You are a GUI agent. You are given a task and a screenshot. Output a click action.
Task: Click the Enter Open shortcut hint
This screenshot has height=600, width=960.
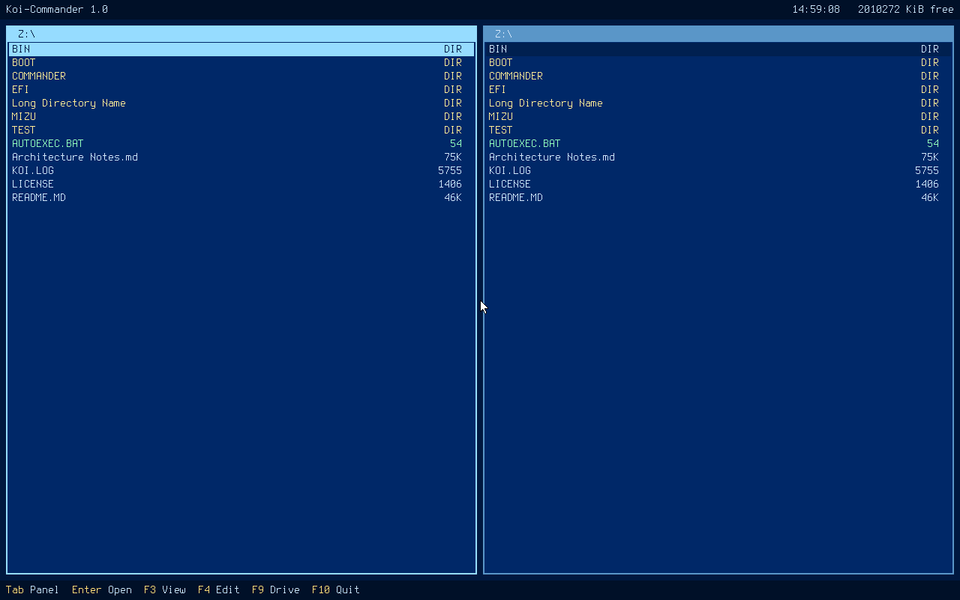point(102,590)
